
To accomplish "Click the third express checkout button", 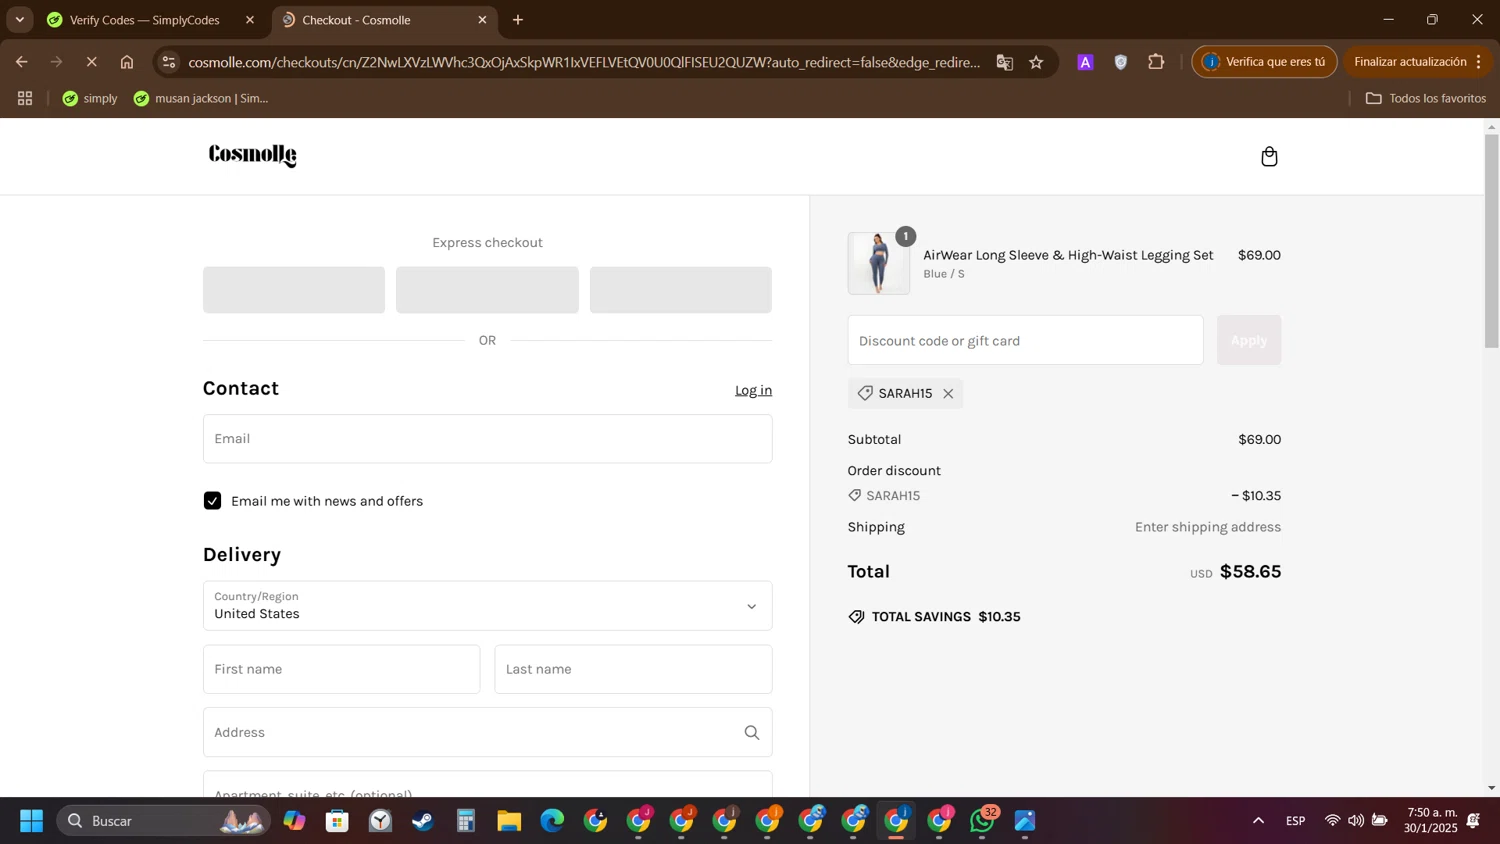I will point(680,290).
